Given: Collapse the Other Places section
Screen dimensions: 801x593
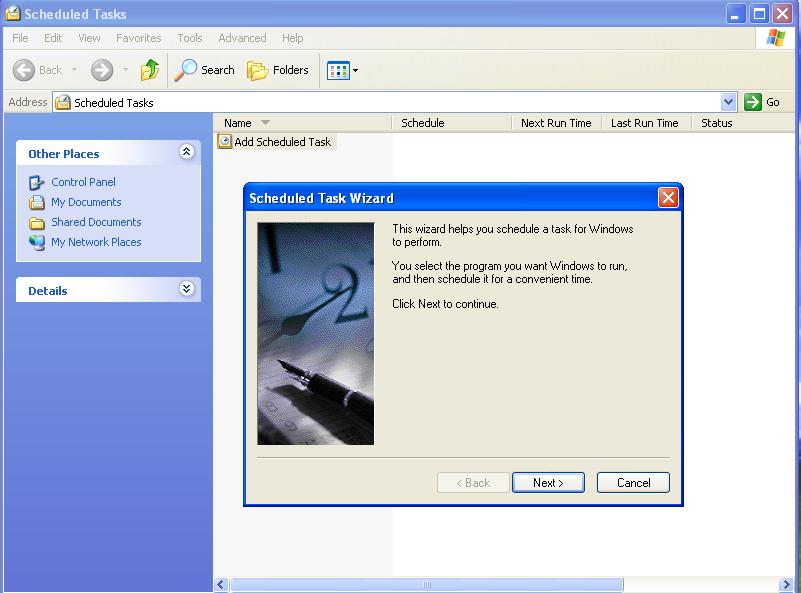Looking at the screenshot, I should click(x=186, y=153).
